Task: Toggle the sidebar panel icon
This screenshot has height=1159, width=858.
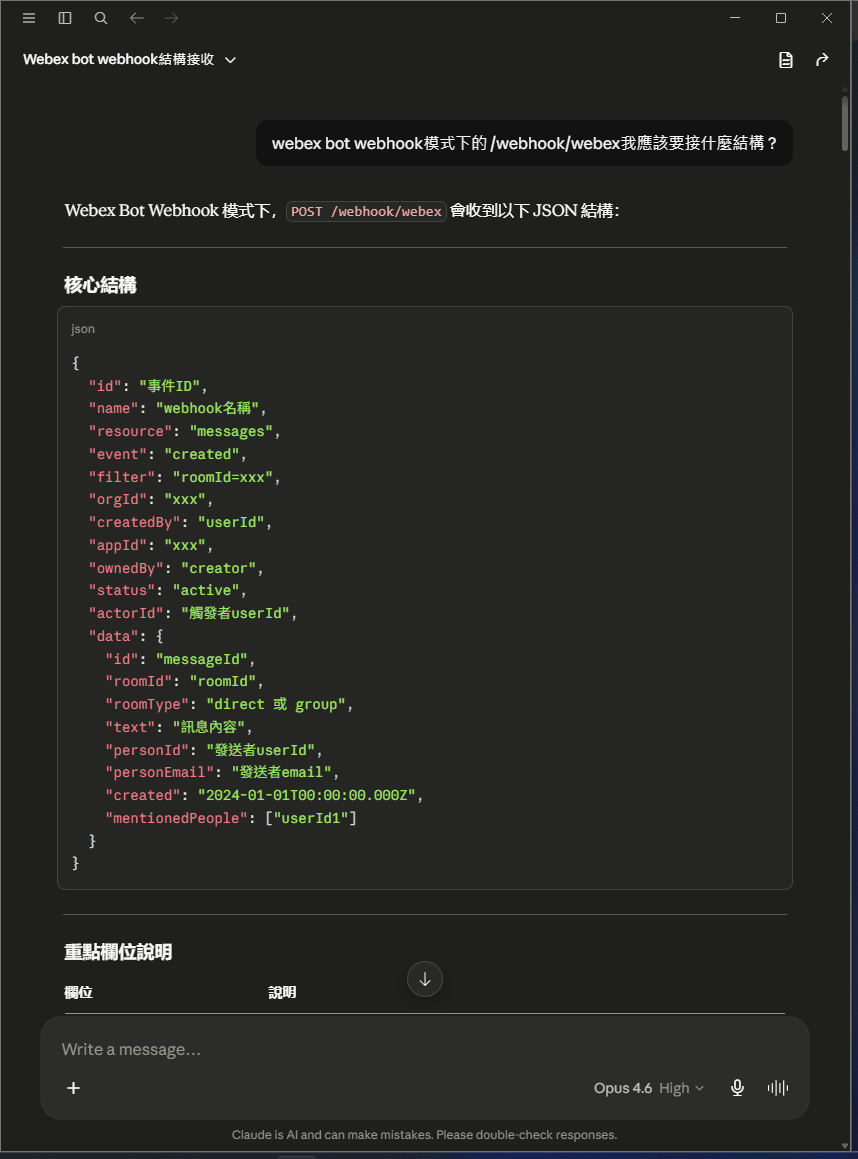Action: [x=65, y=18]
